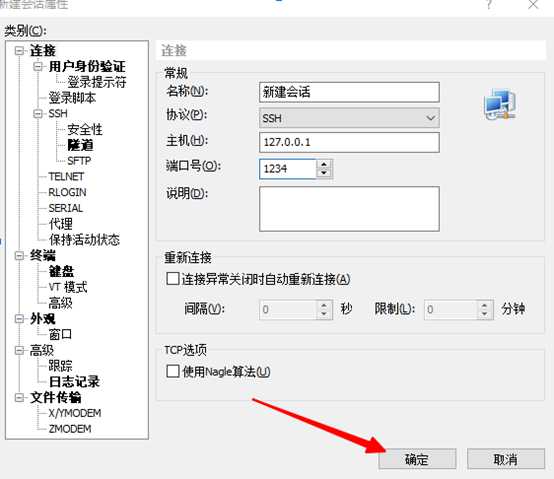Image resolution: width=554 pixels, height=479 pixels.
Task: Click the 名称 input field
Action: click(x=349, y=92)
